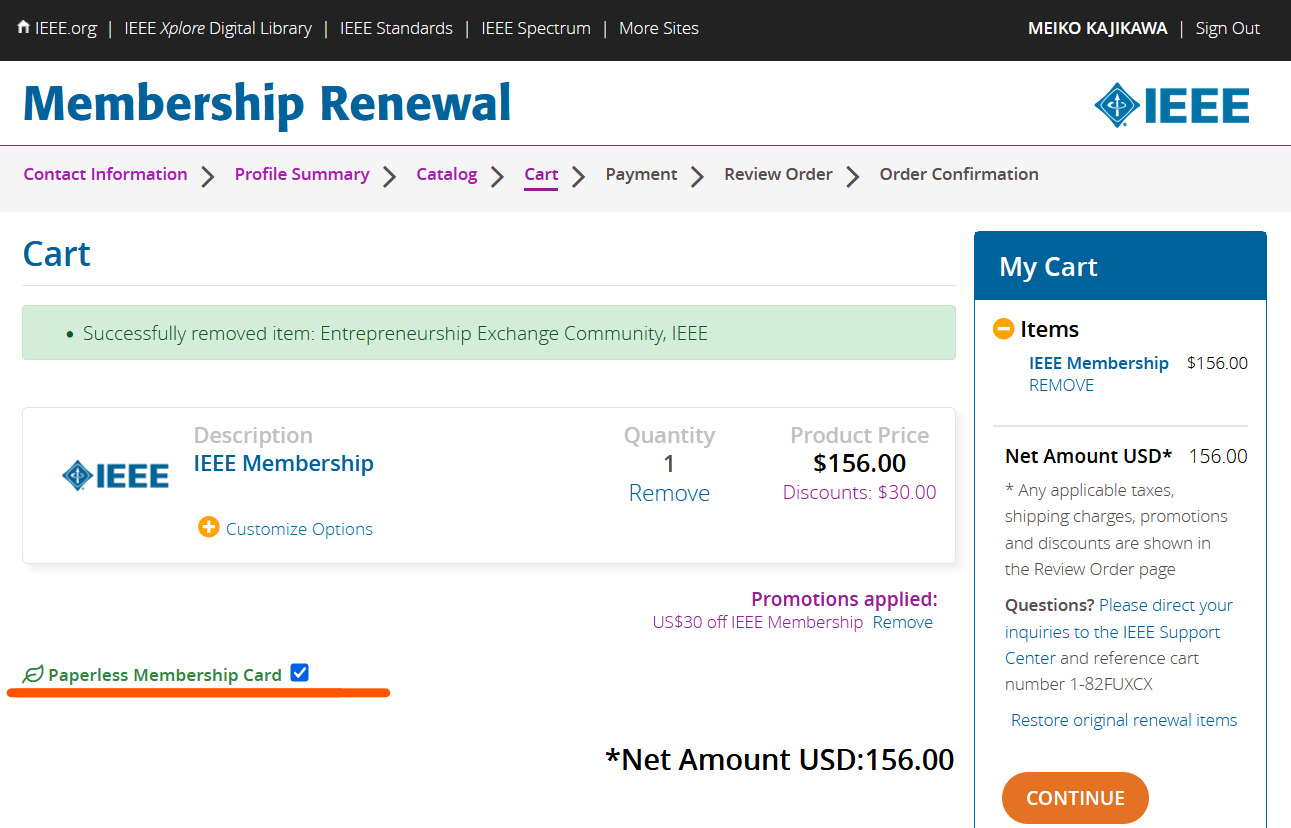Screen dimensions: 1291x828
Task: Click the home icon beside IEEE.org
Action: [x=23, y=27]
